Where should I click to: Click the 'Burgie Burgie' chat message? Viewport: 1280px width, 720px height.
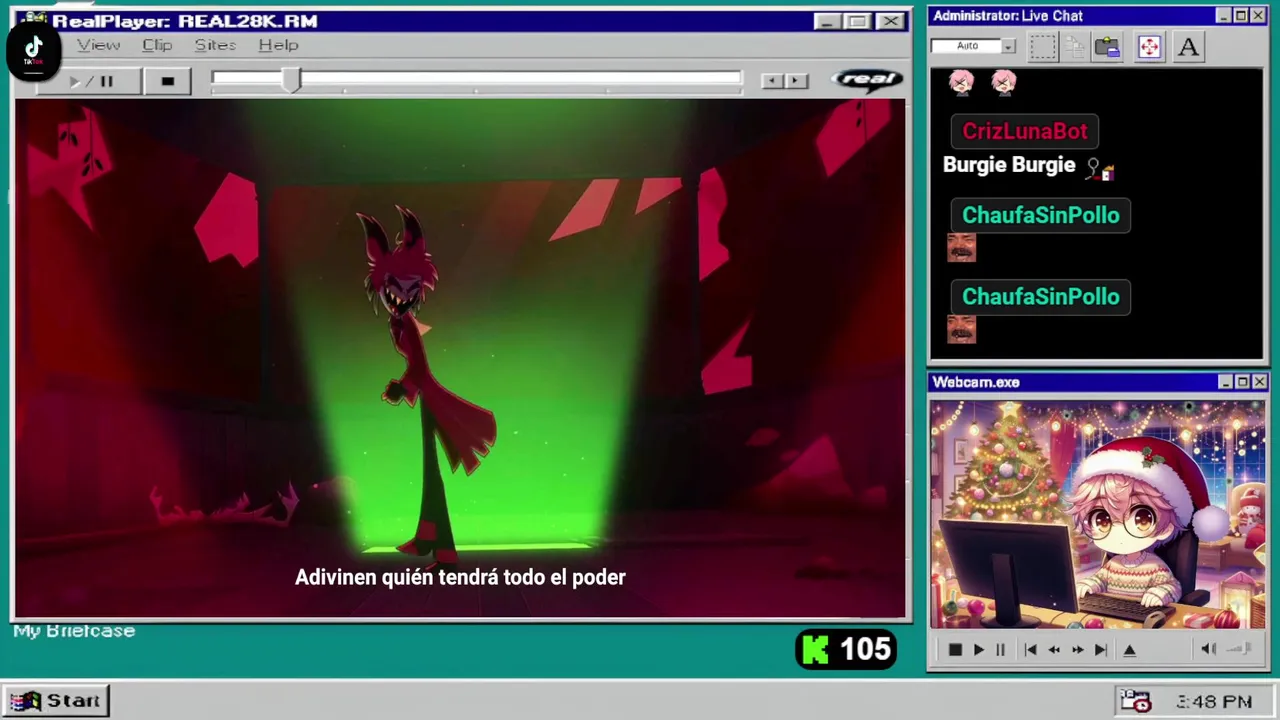coord(1009,165)
